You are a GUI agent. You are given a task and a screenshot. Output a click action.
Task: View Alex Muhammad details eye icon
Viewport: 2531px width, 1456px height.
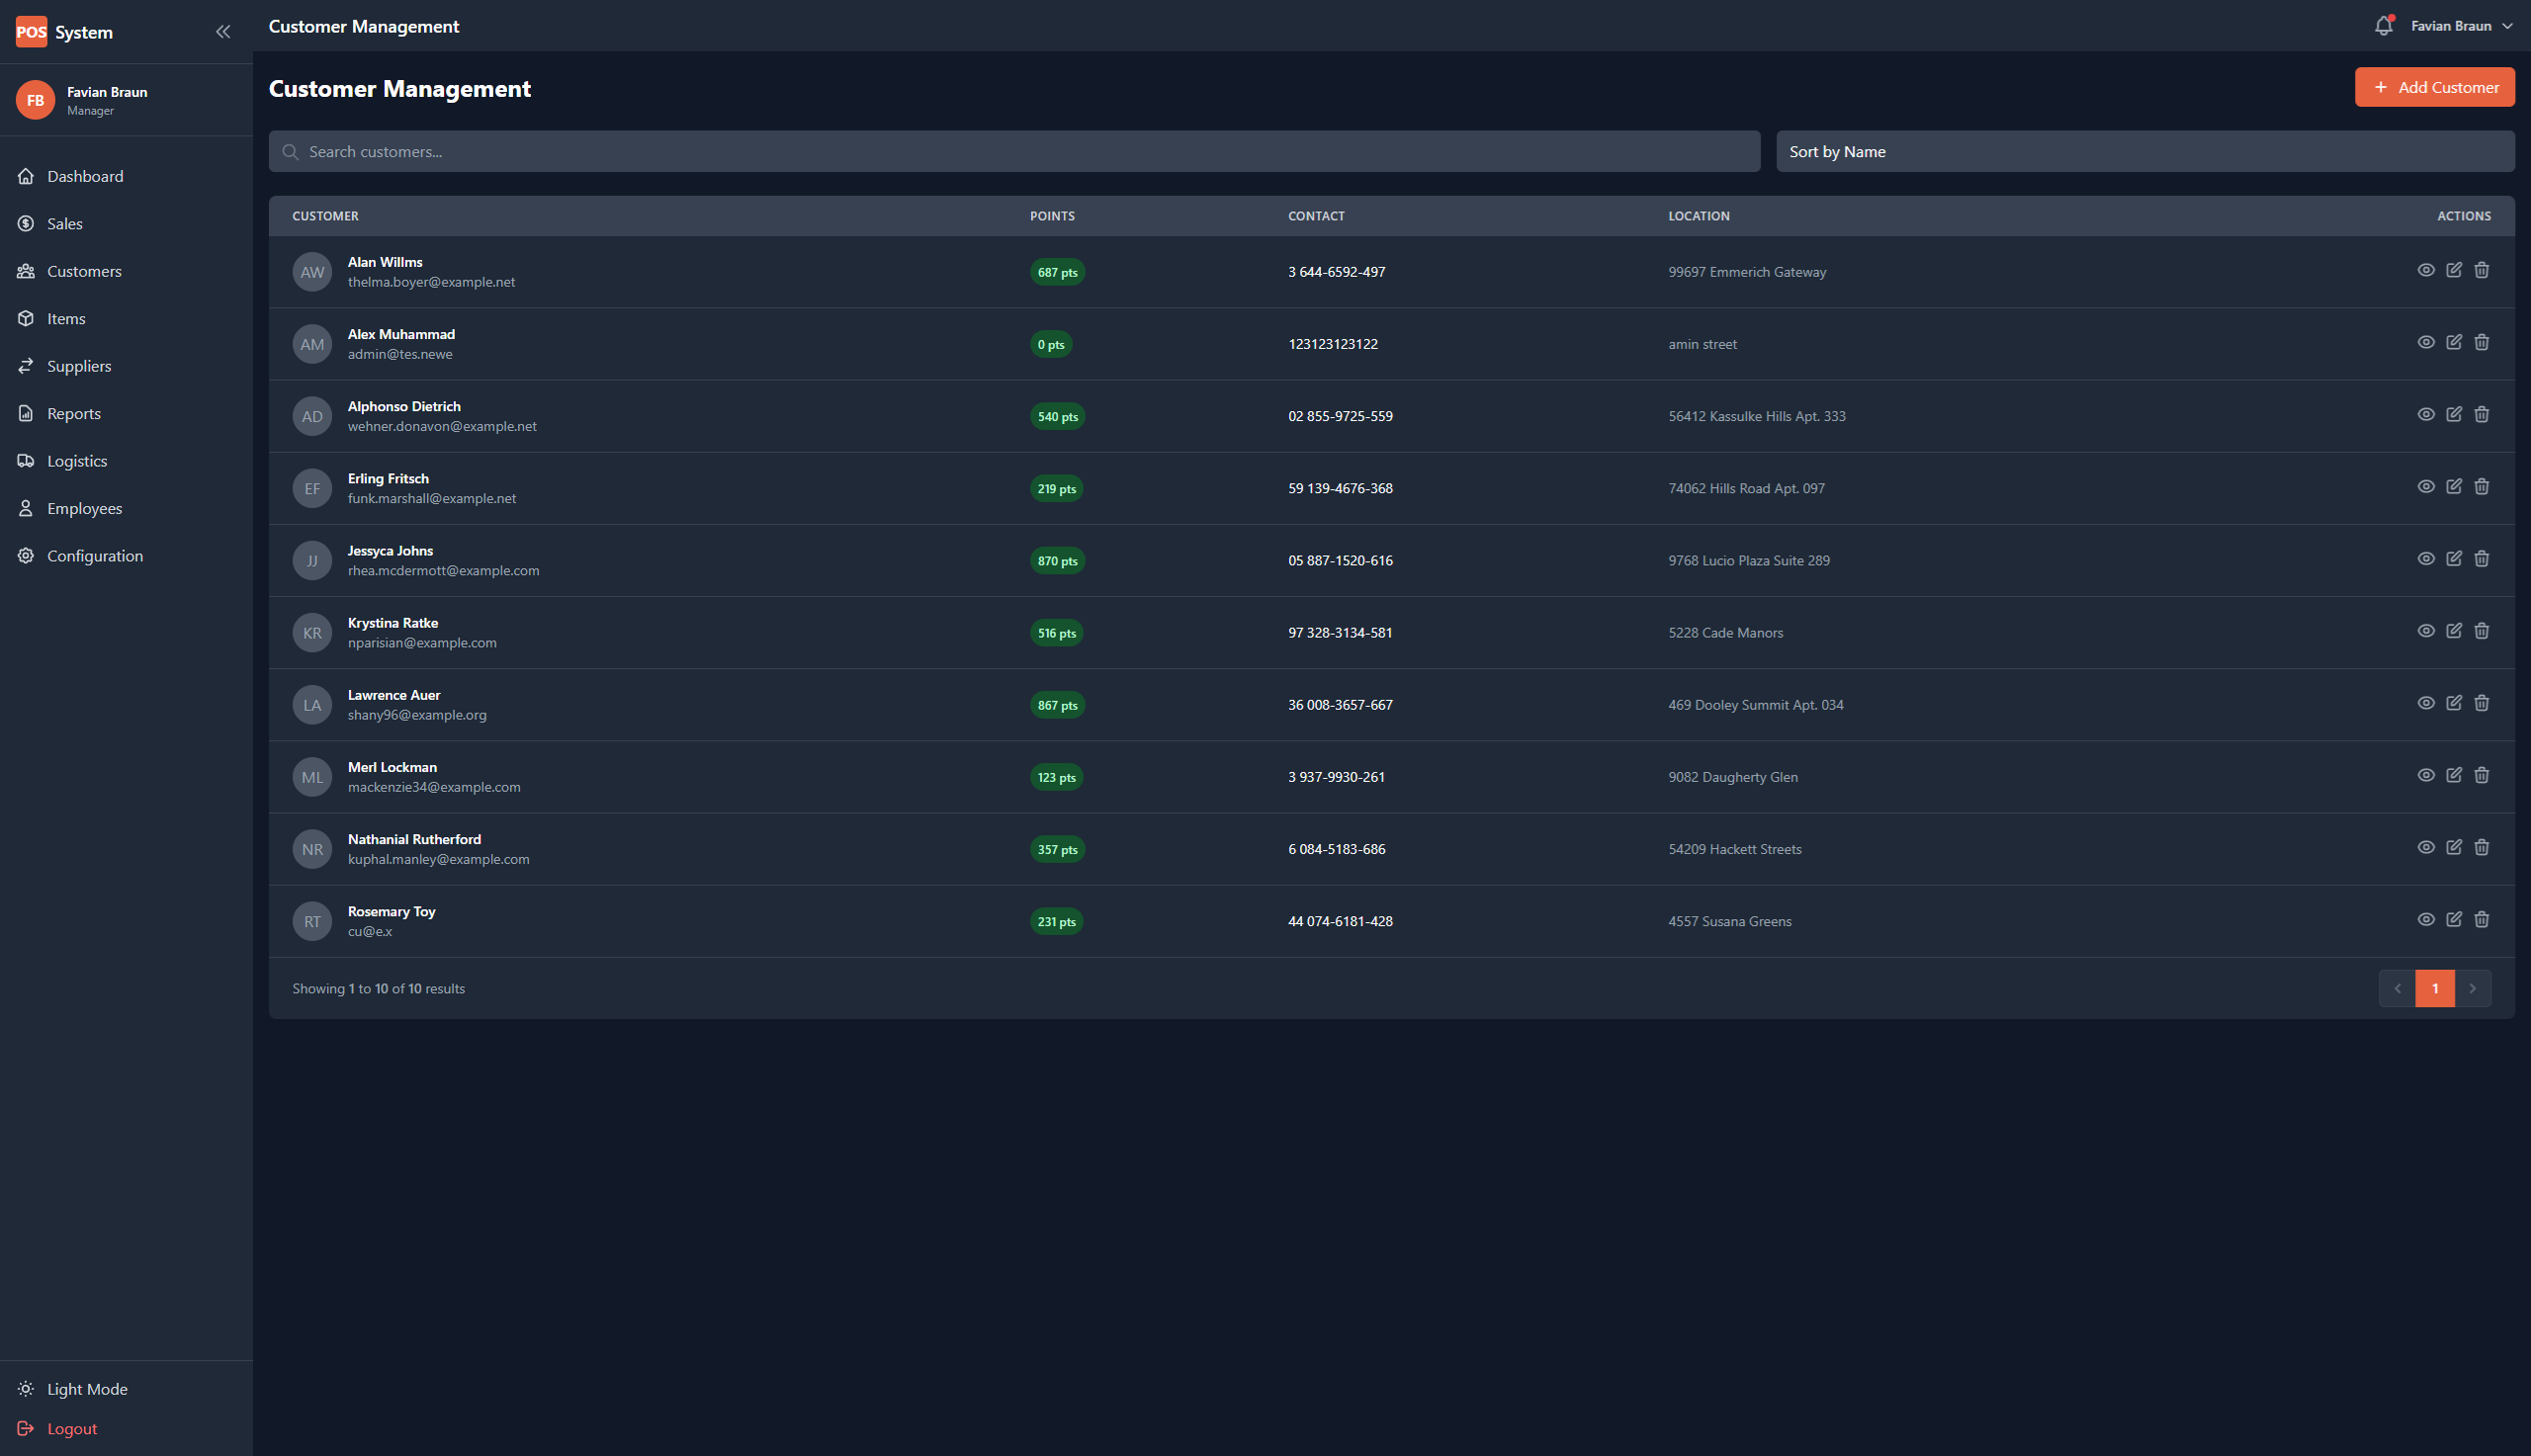click(2426, 342)
